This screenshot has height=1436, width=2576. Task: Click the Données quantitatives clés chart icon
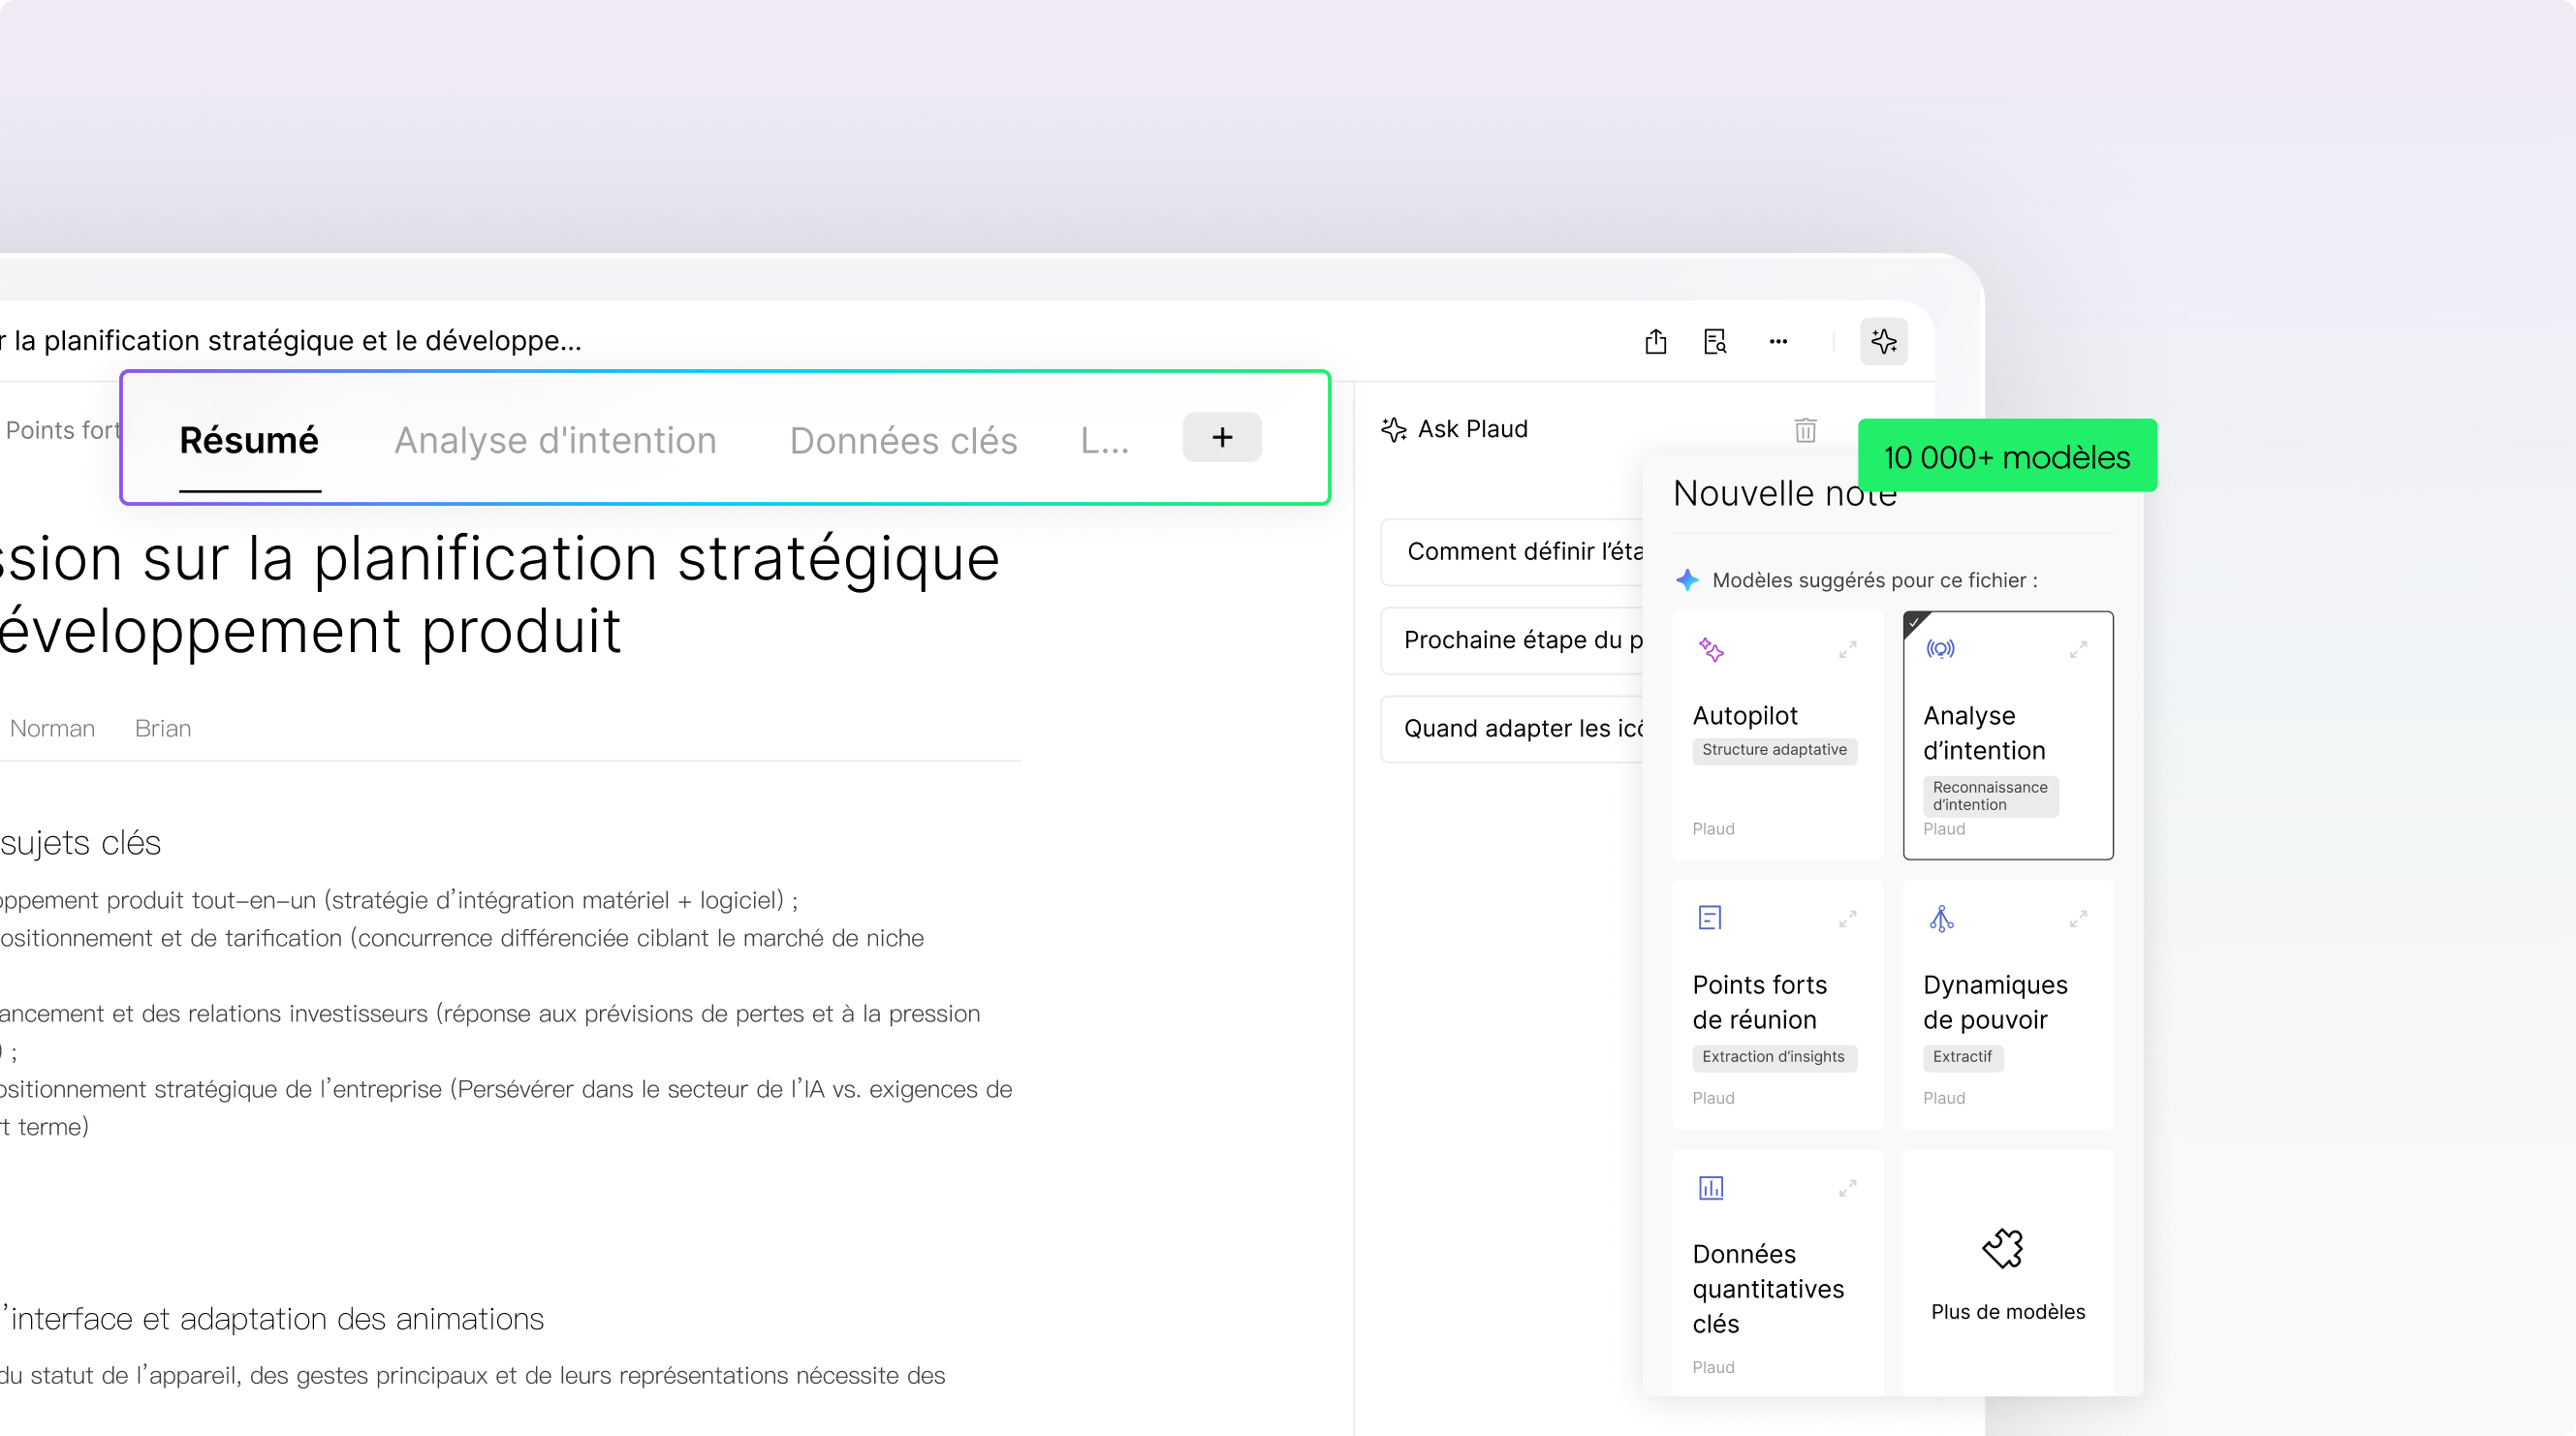coord(1711,1188)
